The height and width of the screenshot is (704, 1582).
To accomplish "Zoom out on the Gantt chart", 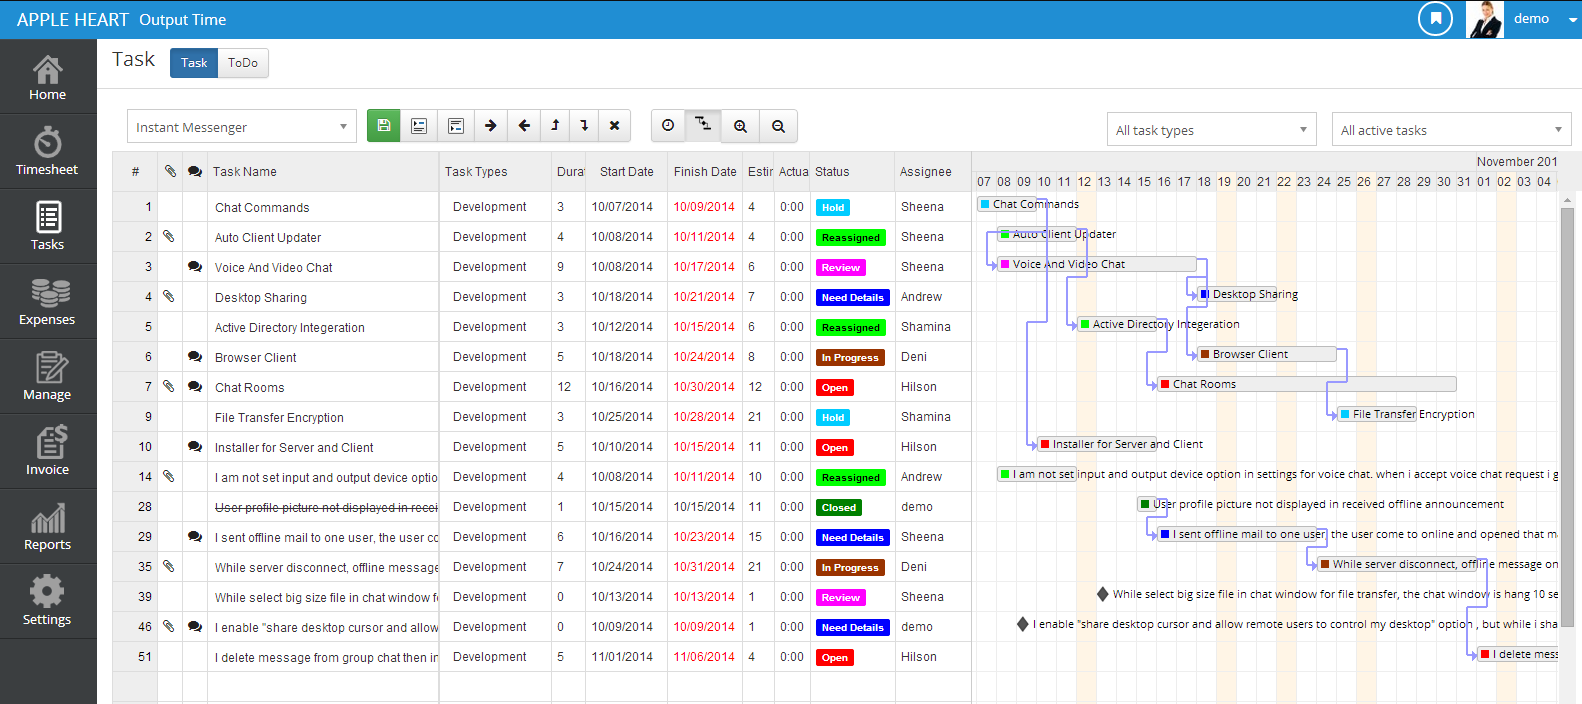I will point(778,126).
